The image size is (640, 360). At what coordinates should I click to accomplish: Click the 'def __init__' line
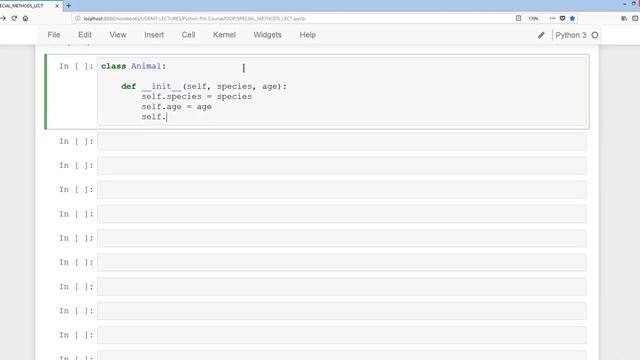pyautogui.click(x=204, y=87)
